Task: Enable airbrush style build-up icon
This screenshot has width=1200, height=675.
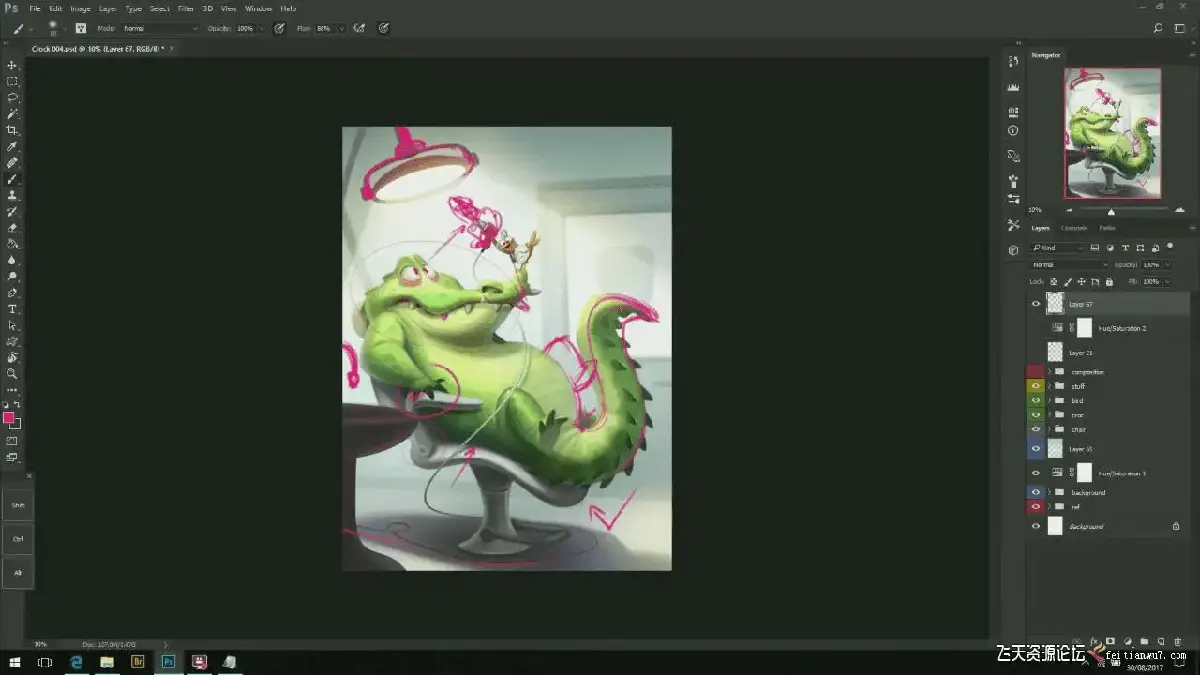Action: coord(361,28)
